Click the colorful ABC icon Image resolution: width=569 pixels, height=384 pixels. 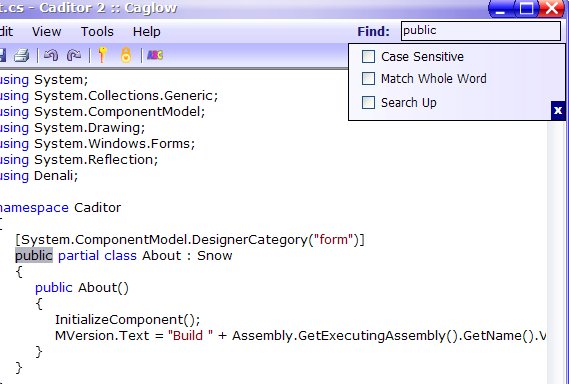[155, 55]
